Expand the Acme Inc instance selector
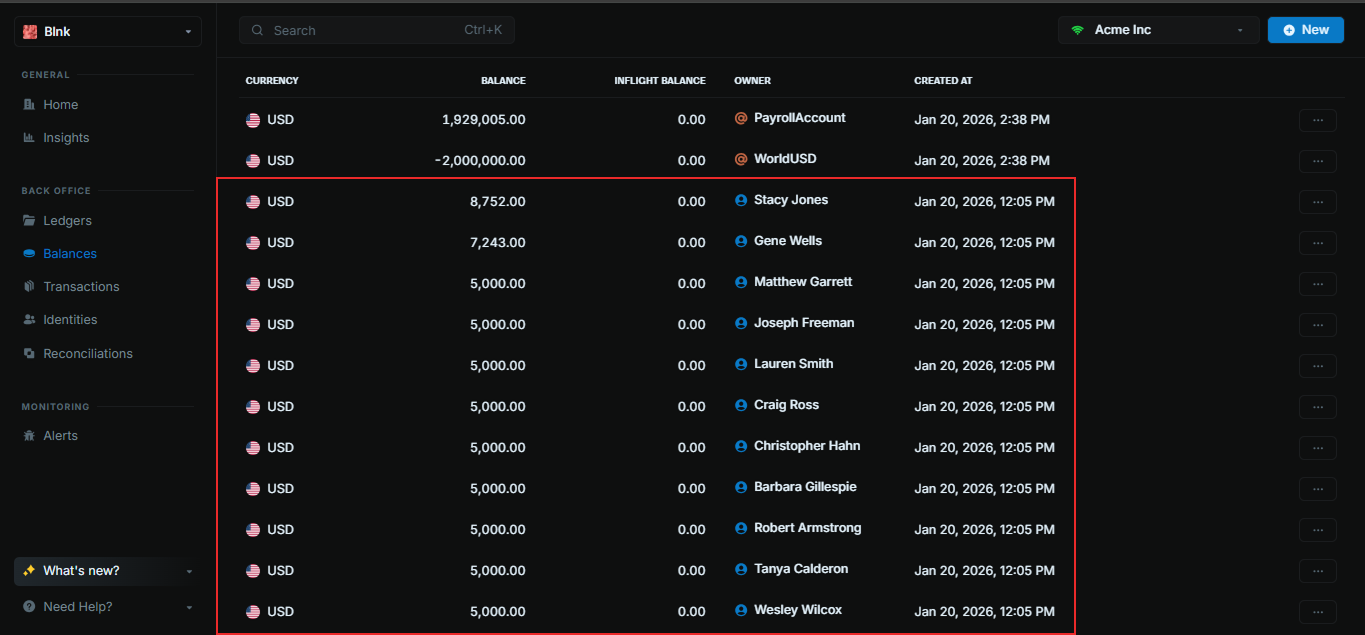Screen dimensions: 1365x635 point(1158,30)
